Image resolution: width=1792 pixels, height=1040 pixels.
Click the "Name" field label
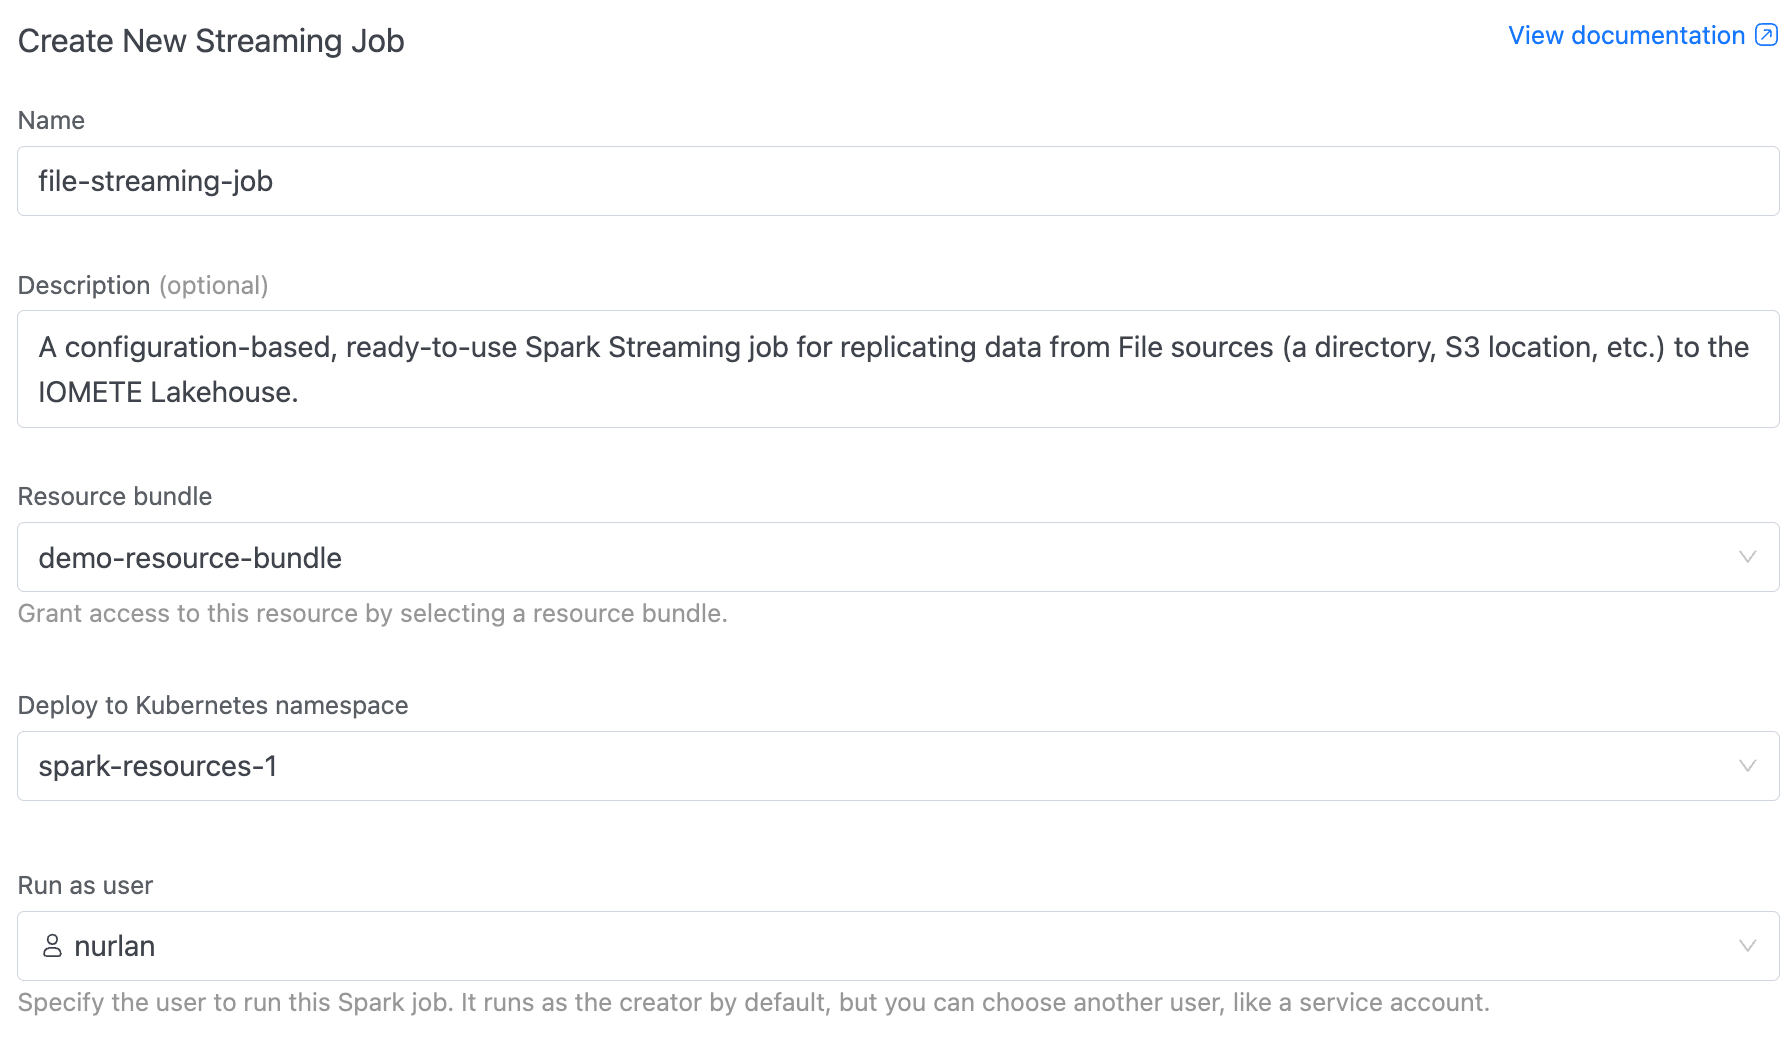point(51,121)
